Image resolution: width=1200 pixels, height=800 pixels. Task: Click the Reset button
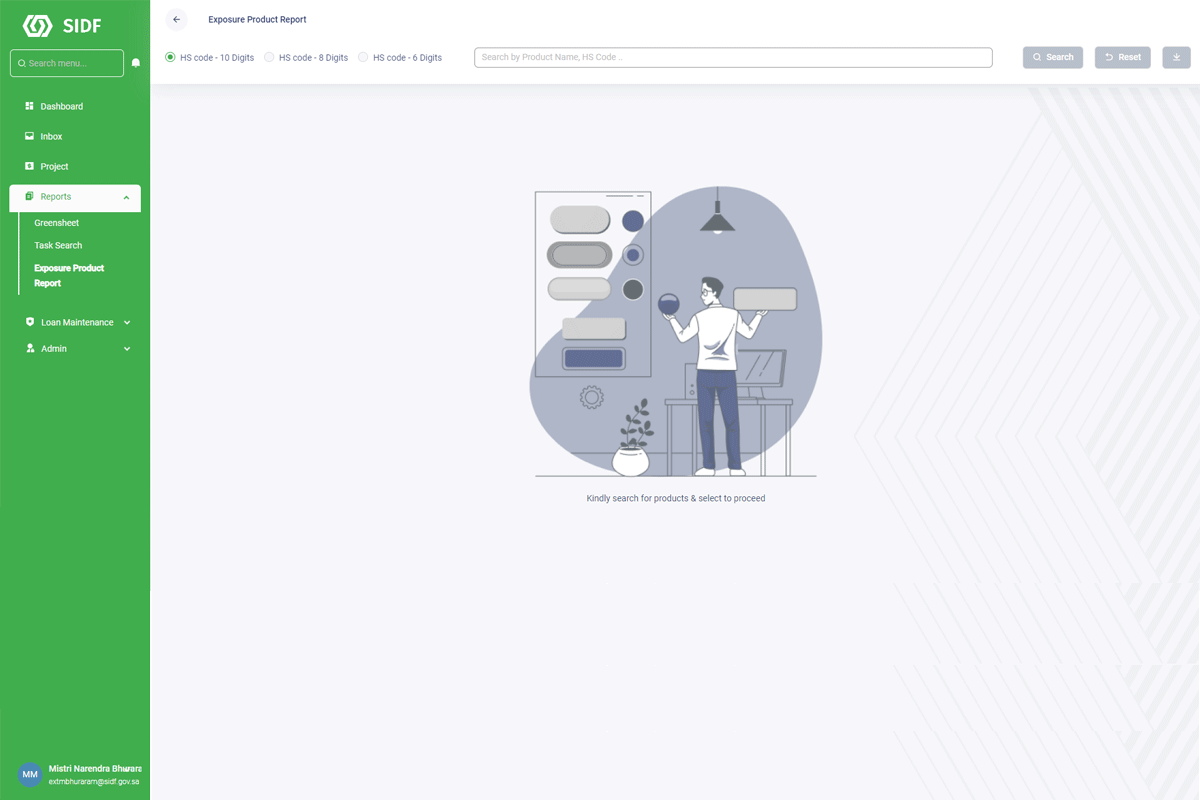(1122, 57)
